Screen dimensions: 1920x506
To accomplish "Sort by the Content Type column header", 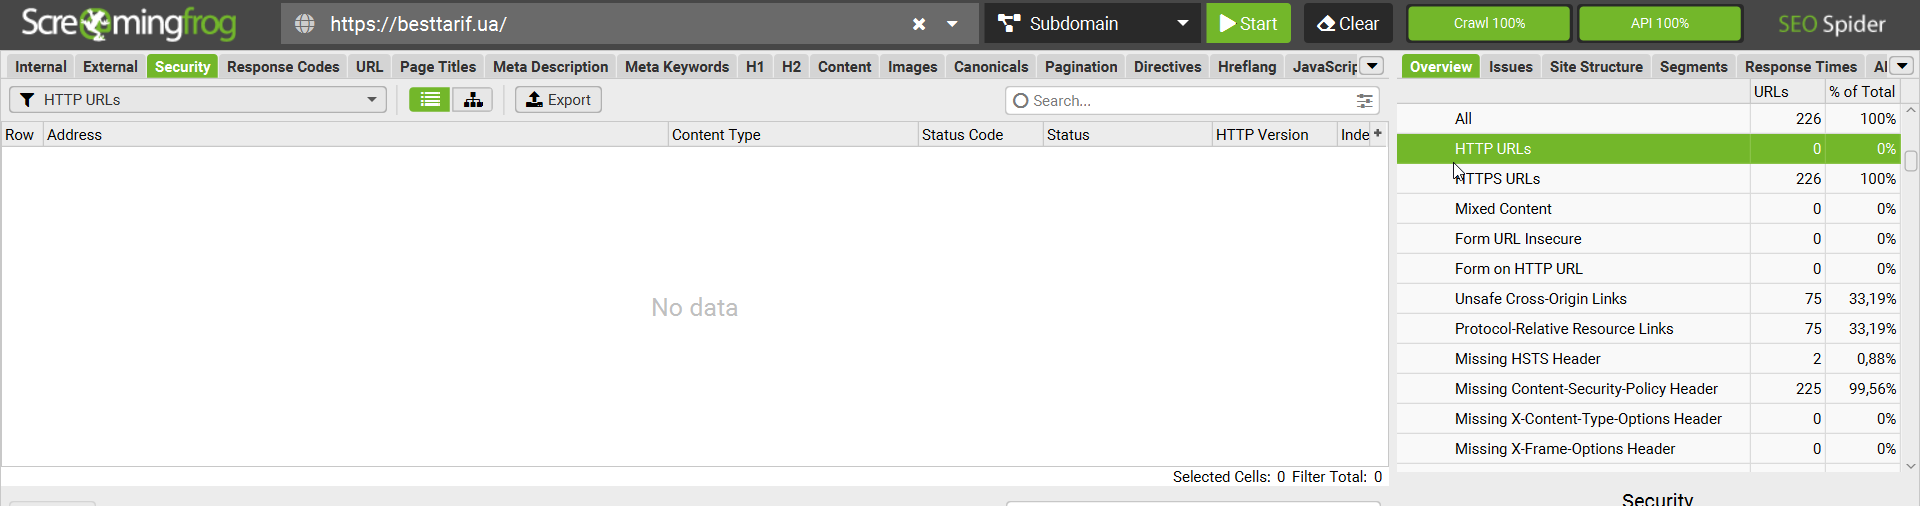I will (x=793, y=135).
